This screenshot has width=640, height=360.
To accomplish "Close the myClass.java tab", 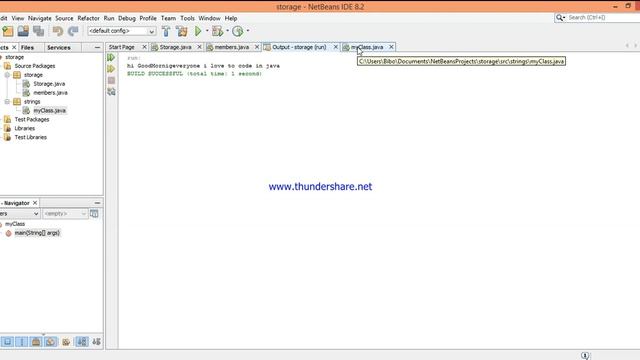I will click(x=391, y=47).
